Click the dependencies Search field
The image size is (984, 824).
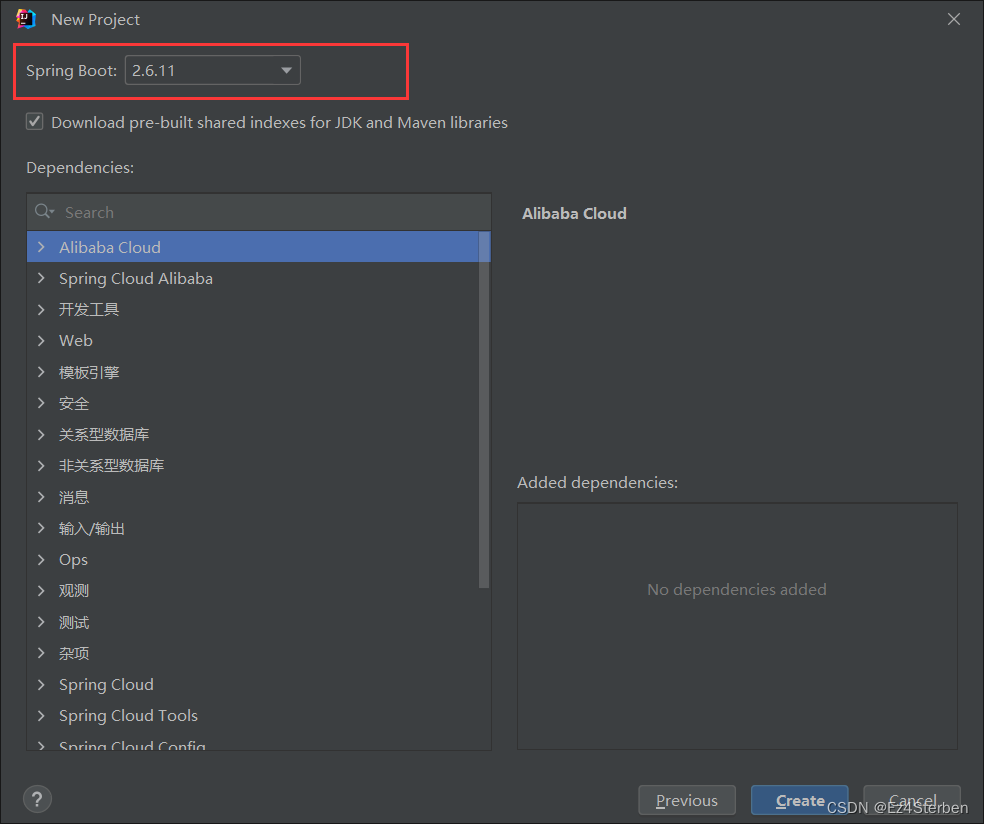259,212
